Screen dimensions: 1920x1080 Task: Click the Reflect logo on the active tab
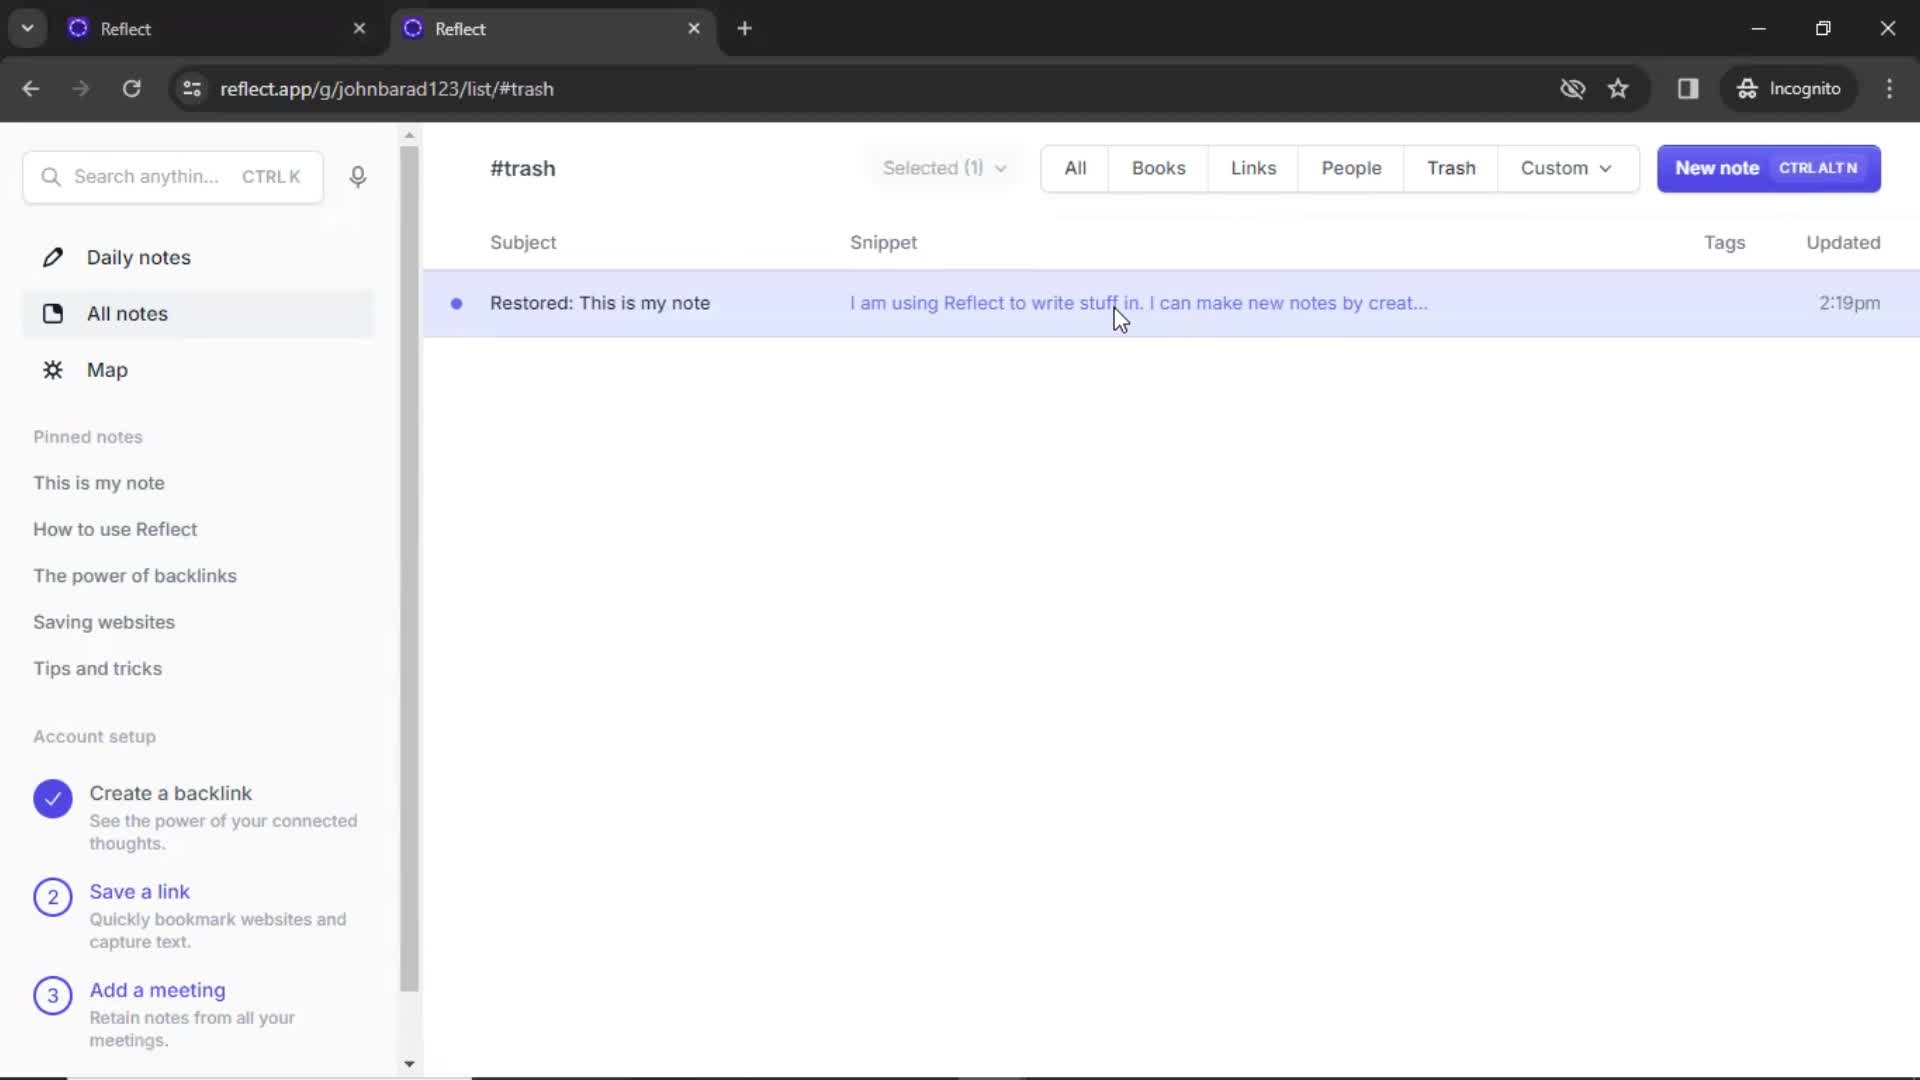413,29
